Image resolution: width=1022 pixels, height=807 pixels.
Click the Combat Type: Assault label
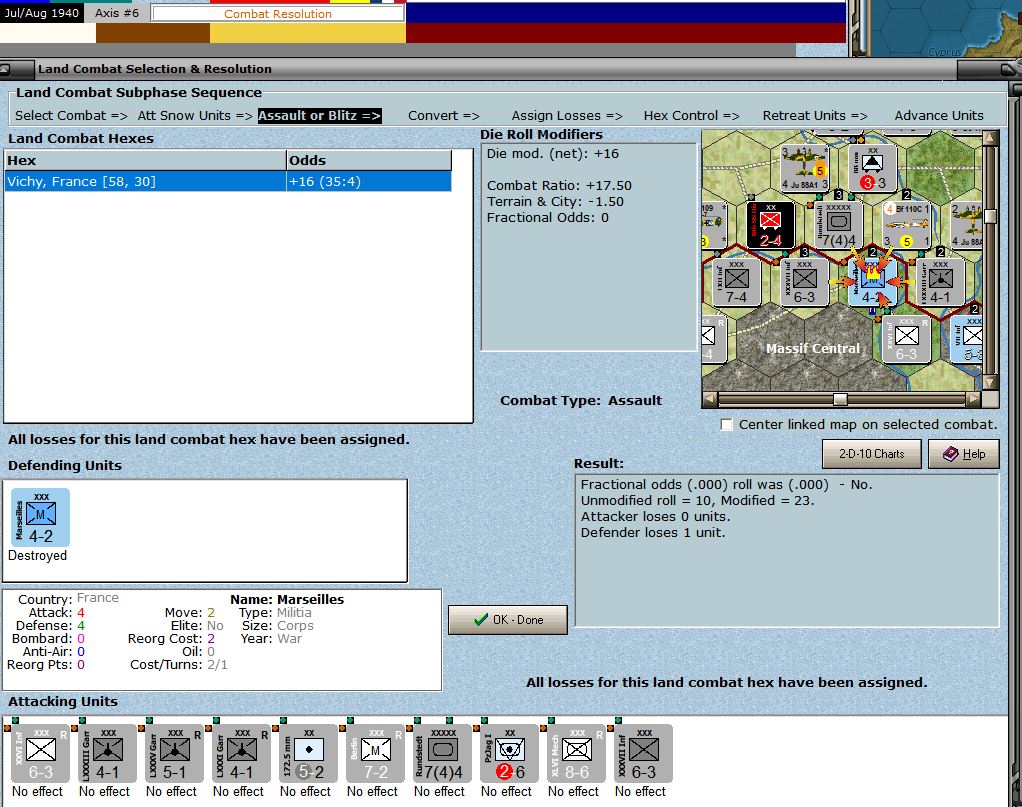[581, 400]
